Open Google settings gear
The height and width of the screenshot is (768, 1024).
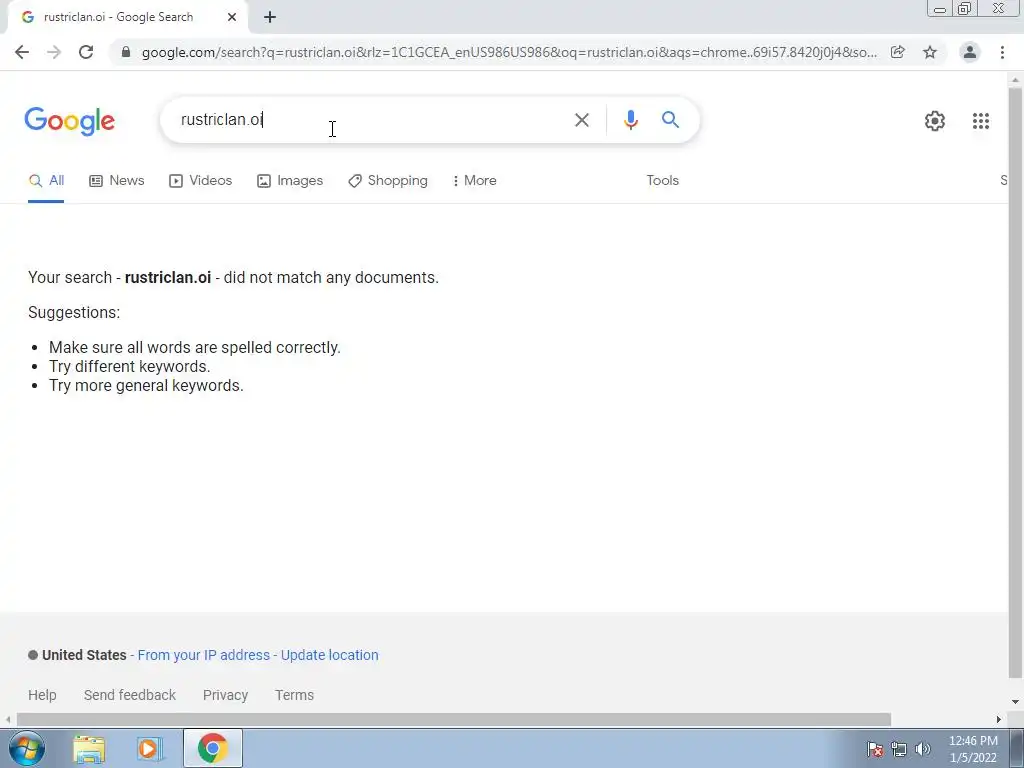click(x=935, y=121)
